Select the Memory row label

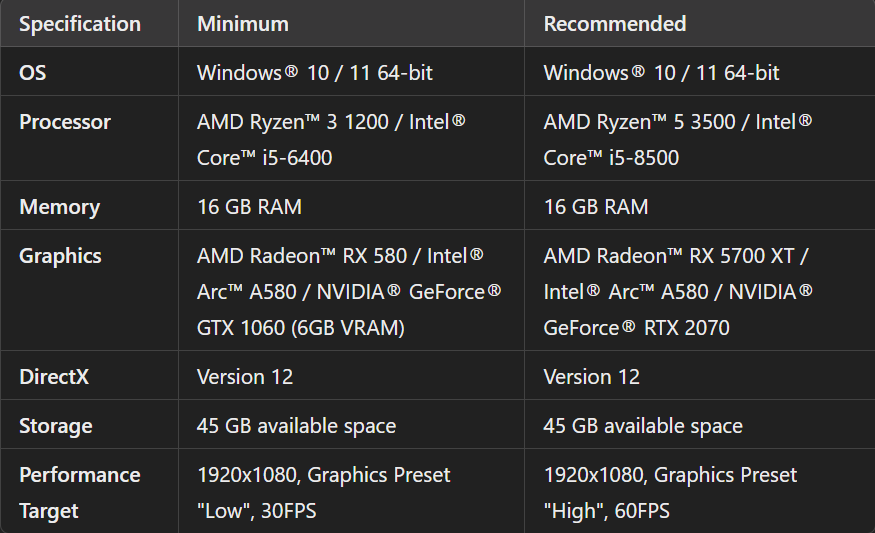59,207
